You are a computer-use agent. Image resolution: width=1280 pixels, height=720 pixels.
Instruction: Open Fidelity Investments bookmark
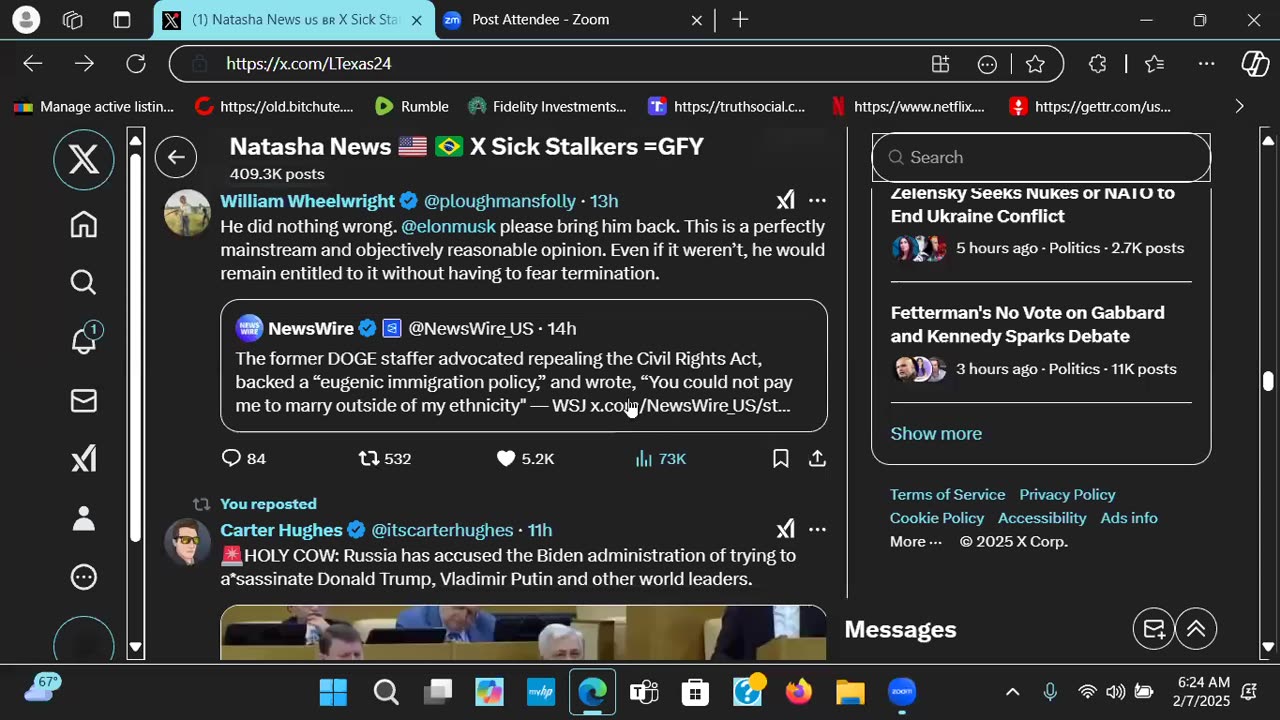coord(548,106)
